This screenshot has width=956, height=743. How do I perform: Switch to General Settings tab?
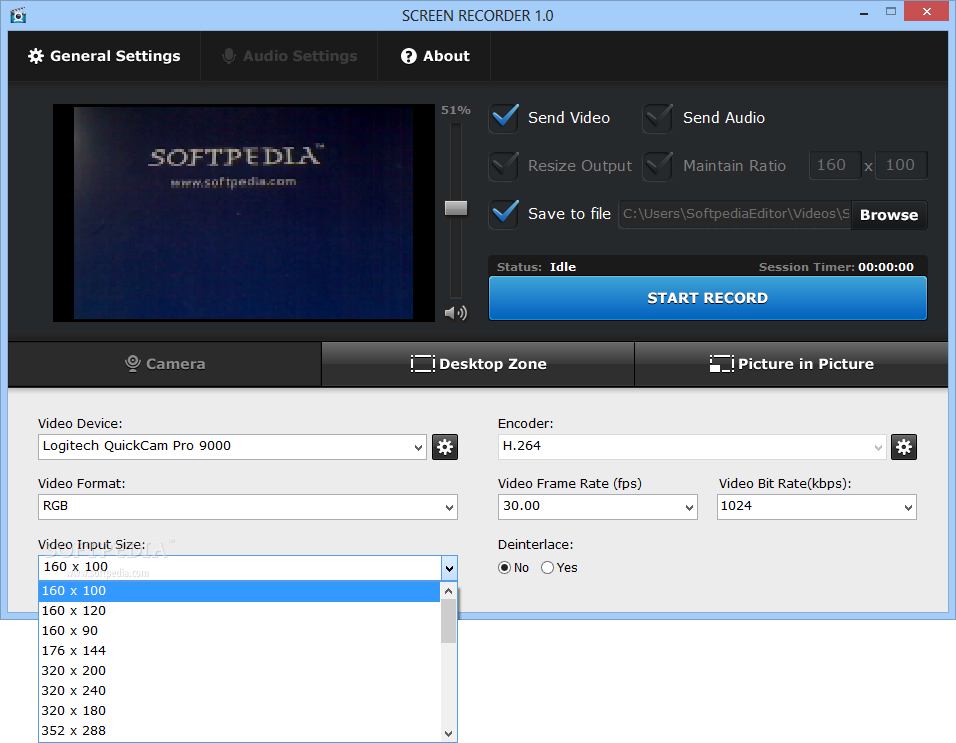pyautogui.click(x=104, y=56)
